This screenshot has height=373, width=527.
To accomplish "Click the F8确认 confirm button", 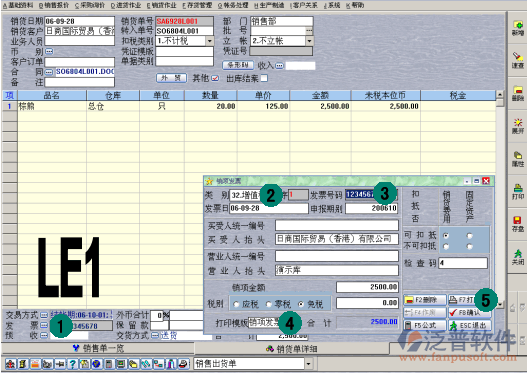I will coord(470,313).
